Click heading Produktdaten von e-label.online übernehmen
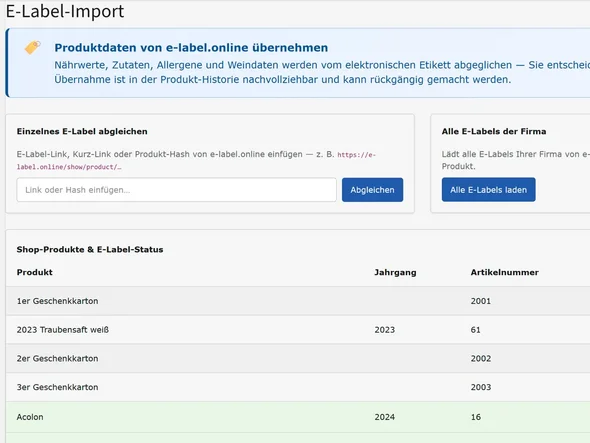This screenshot has width=590, height=443. click(191, 48)
